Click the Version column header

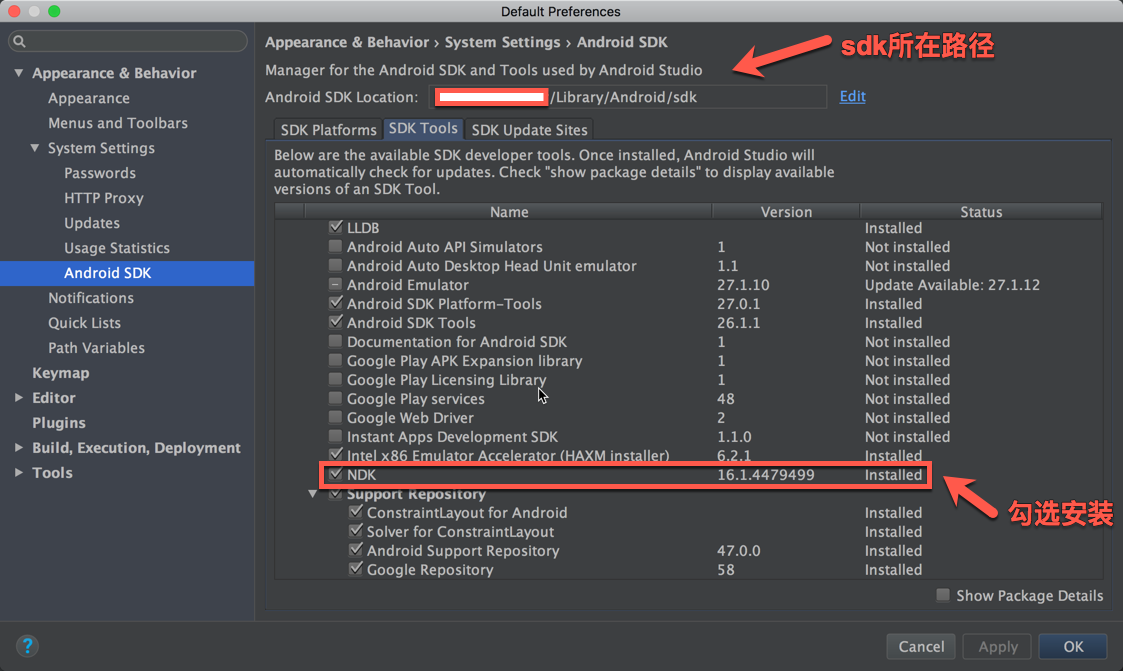point(786,212)
